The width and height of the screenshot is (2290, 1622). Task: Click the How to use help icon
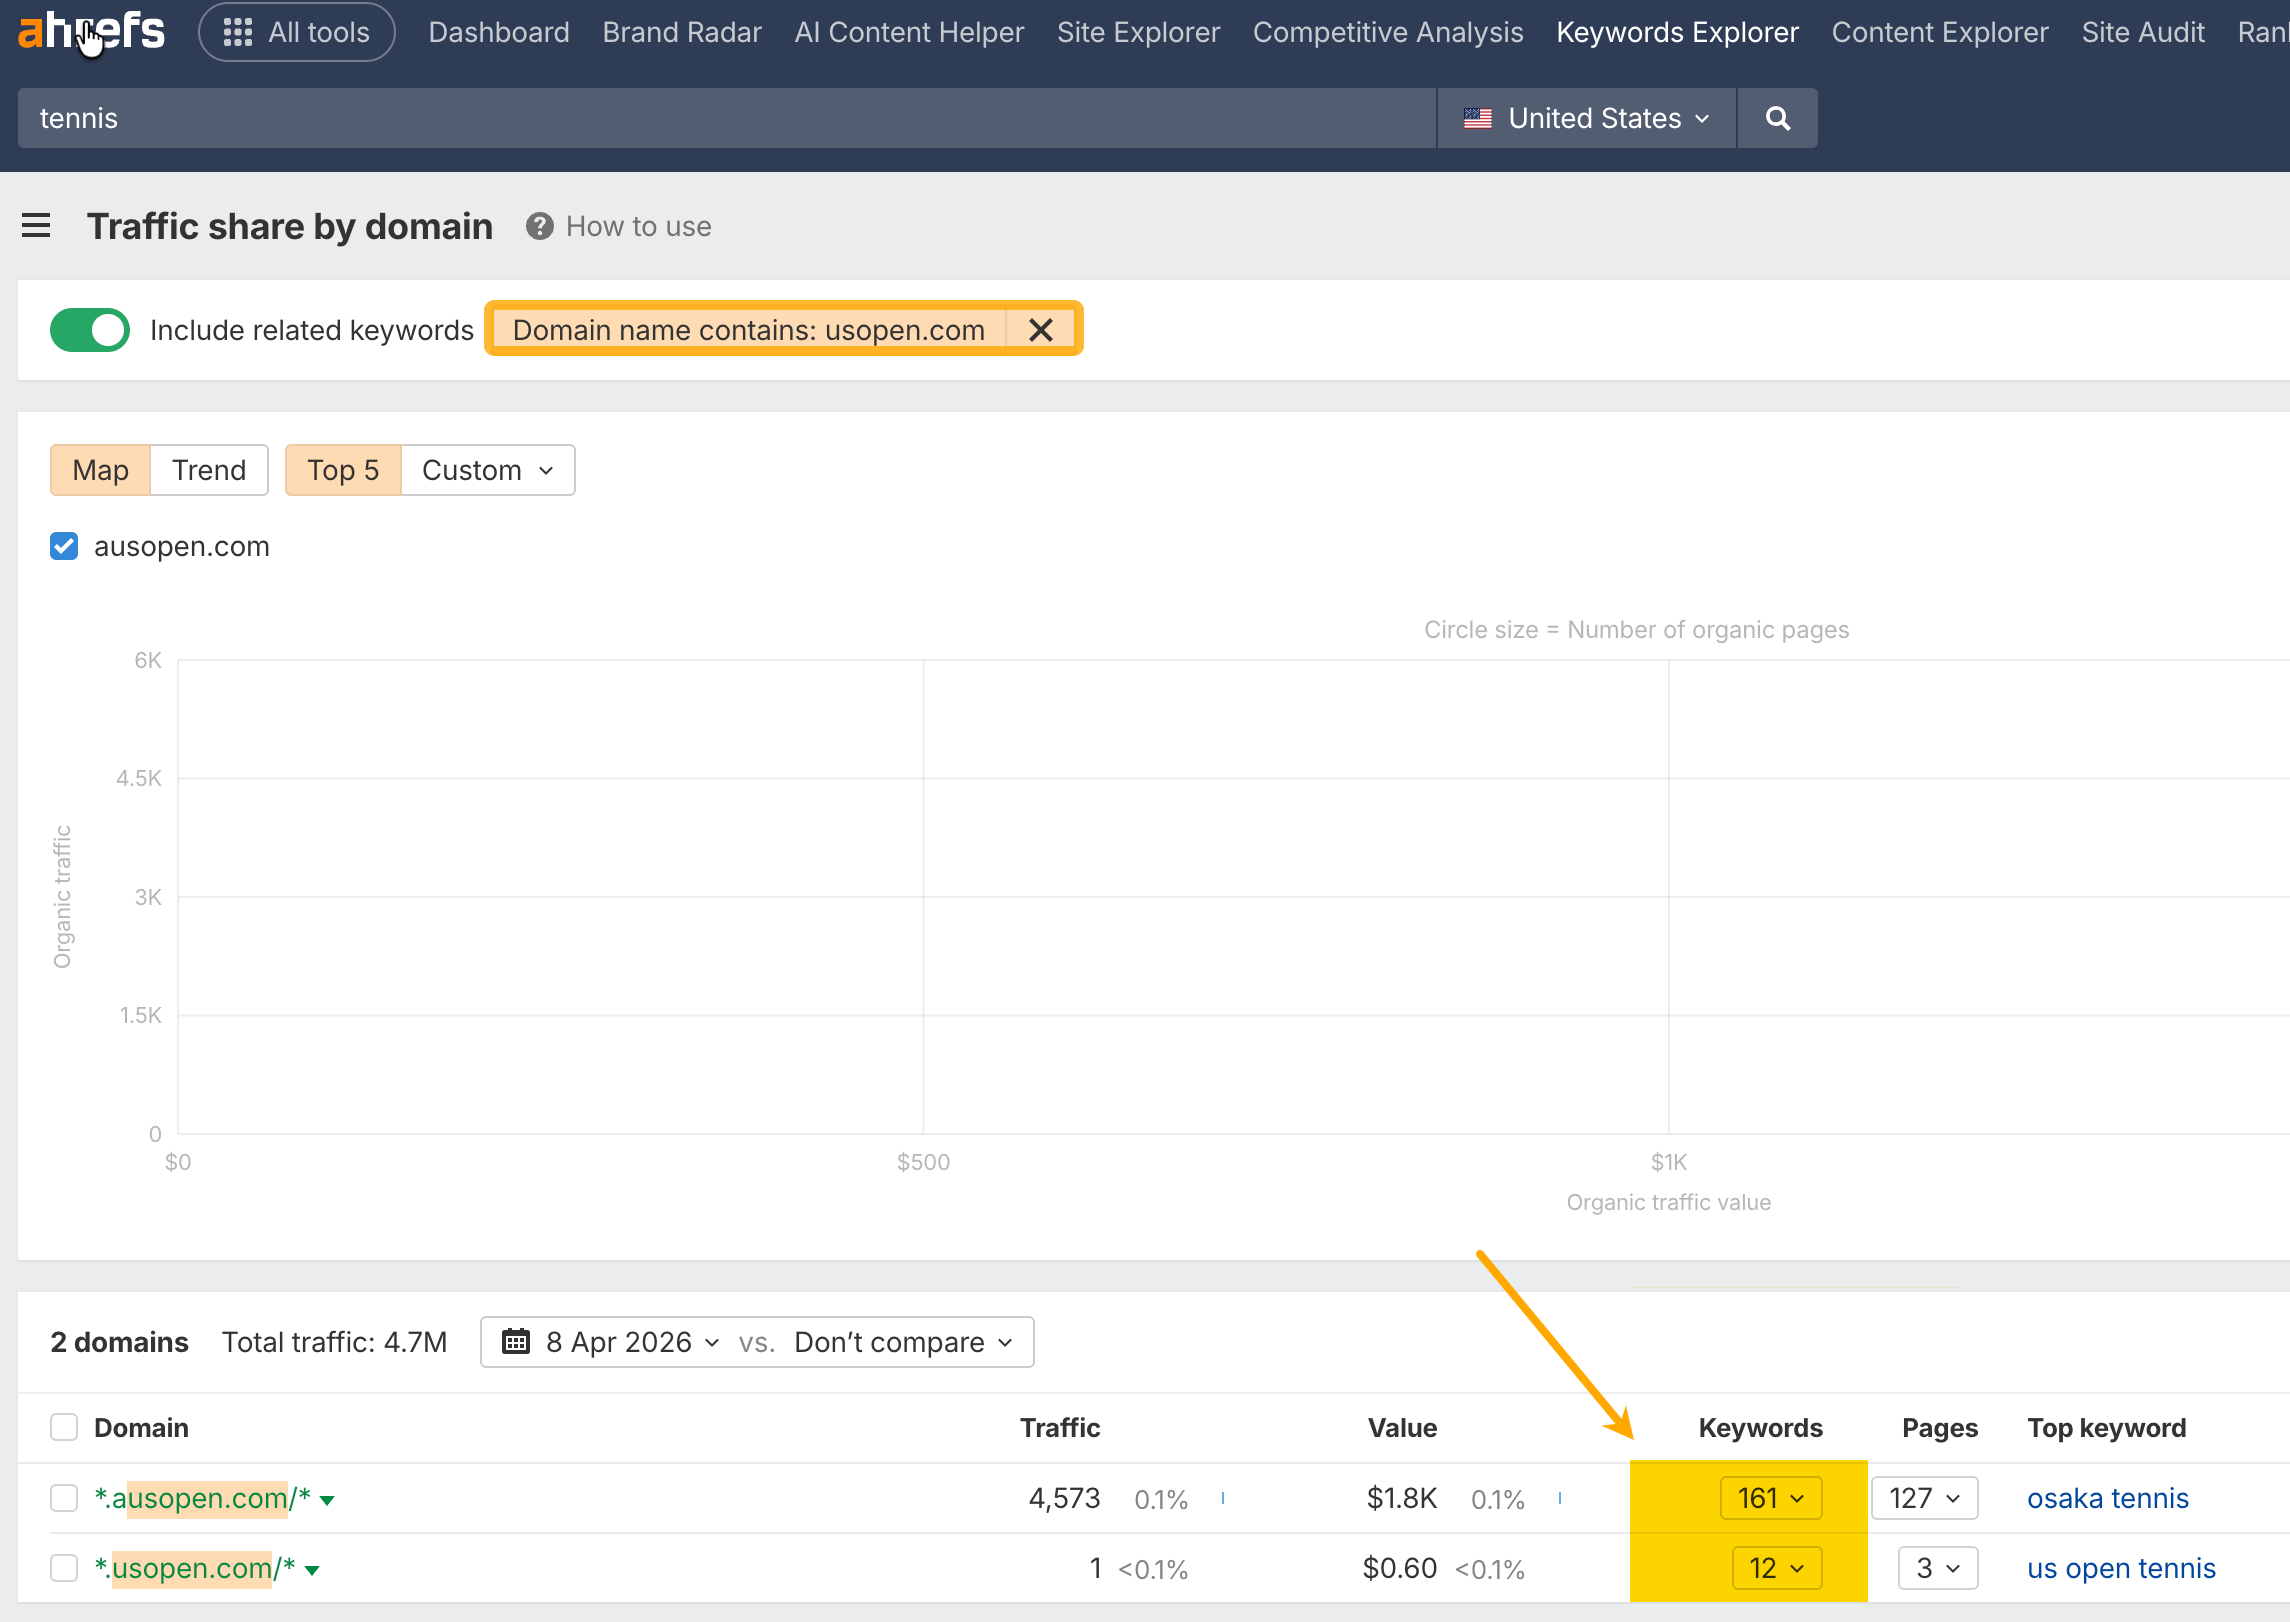[x=540, y=227]
